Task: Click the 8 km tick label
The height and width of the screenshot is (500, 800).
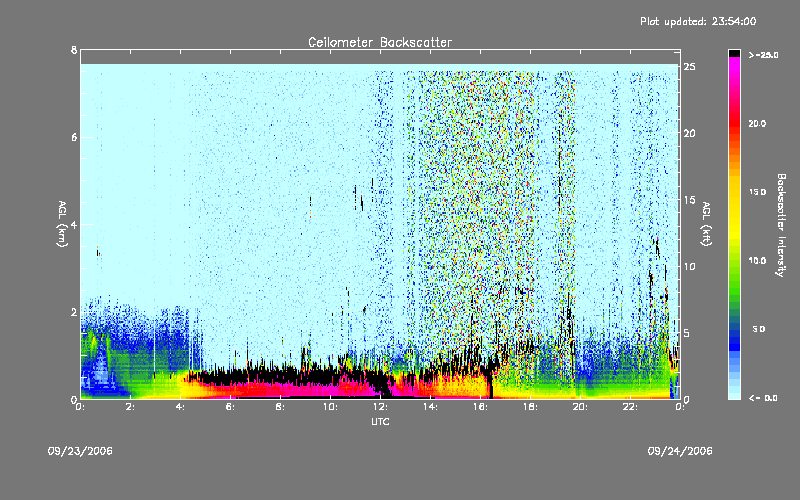Action: point(74,50)
